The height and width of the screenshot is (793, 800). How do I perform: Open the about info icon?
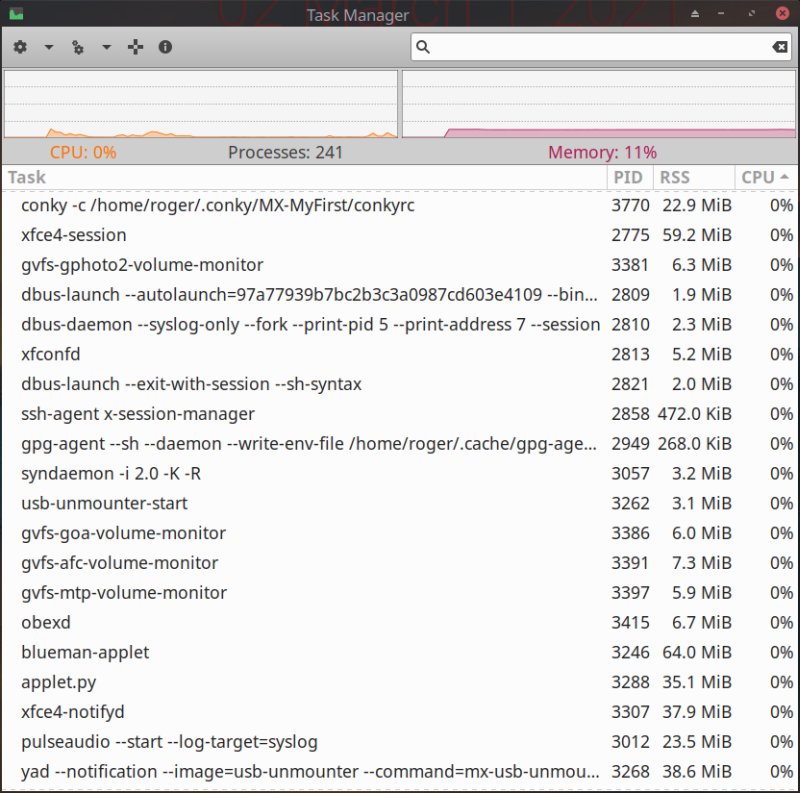click(165, 47)
